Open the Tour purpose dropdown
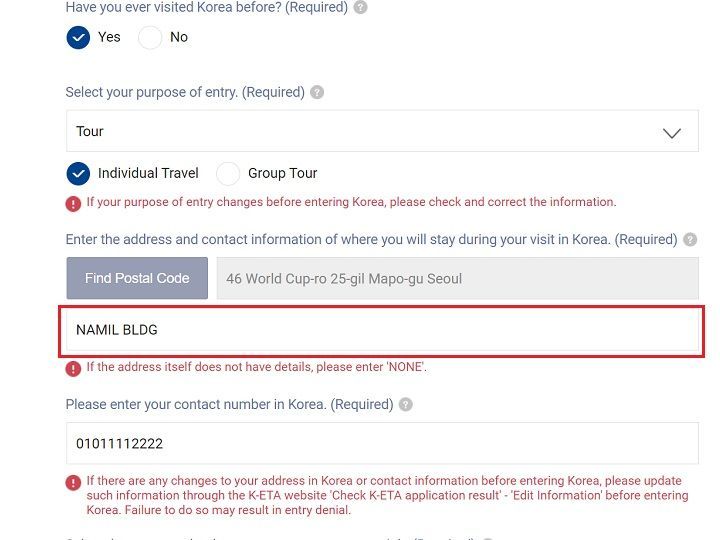 pyautogui.click(x=381, y=131)
